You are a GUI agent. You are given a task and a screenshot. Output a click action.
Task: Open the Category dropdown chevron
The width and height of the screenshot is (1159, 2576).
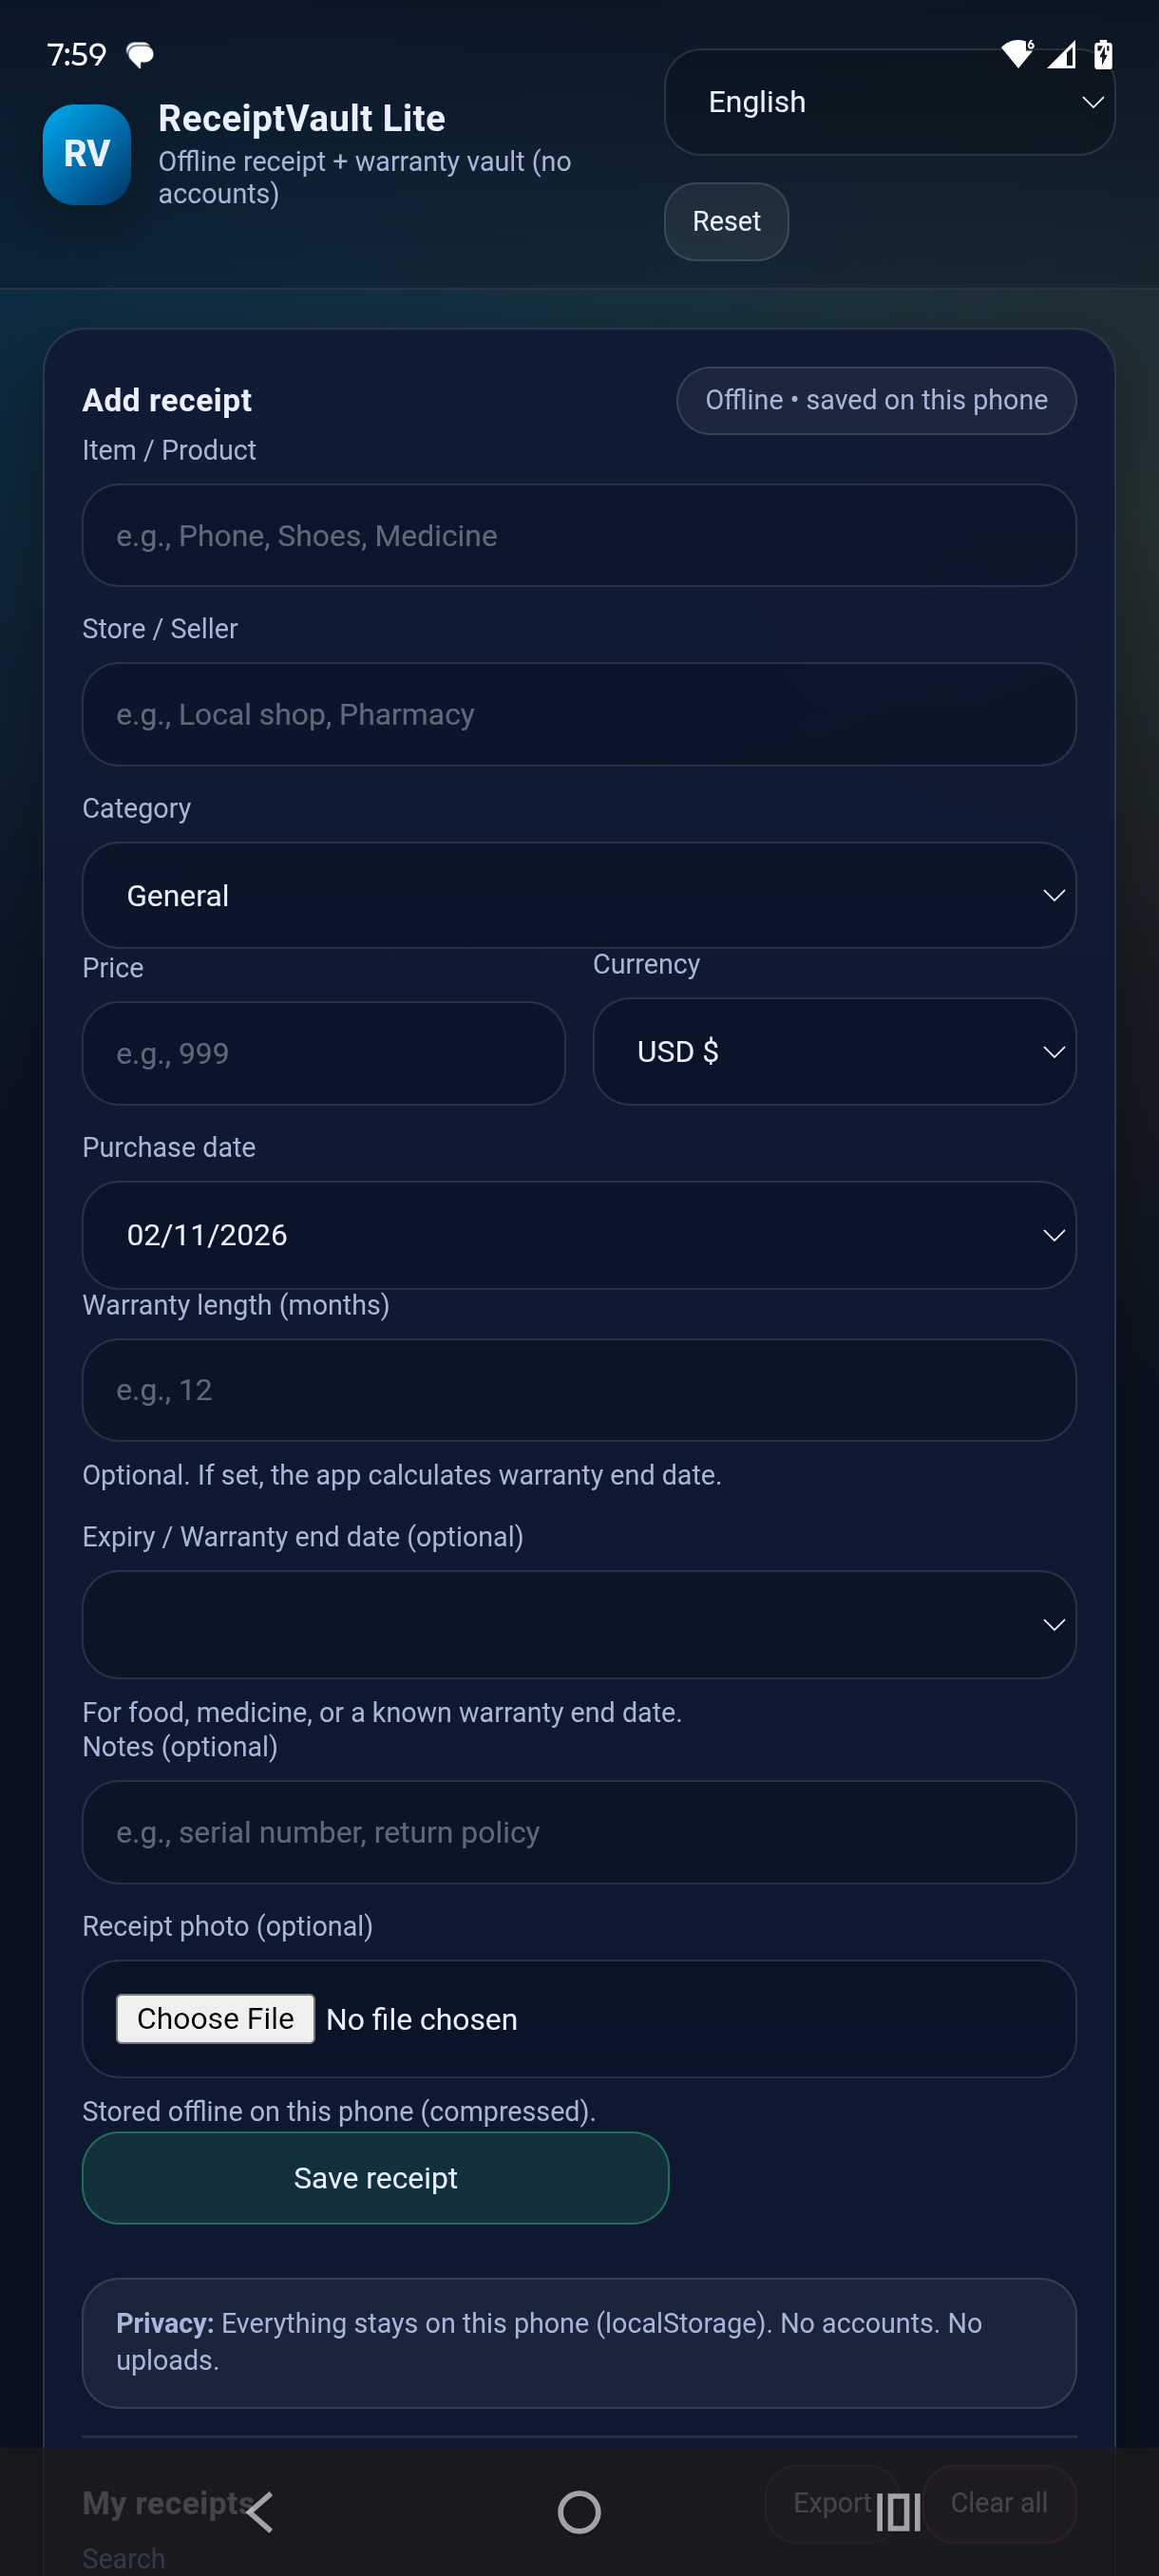tap(1054, 895)
